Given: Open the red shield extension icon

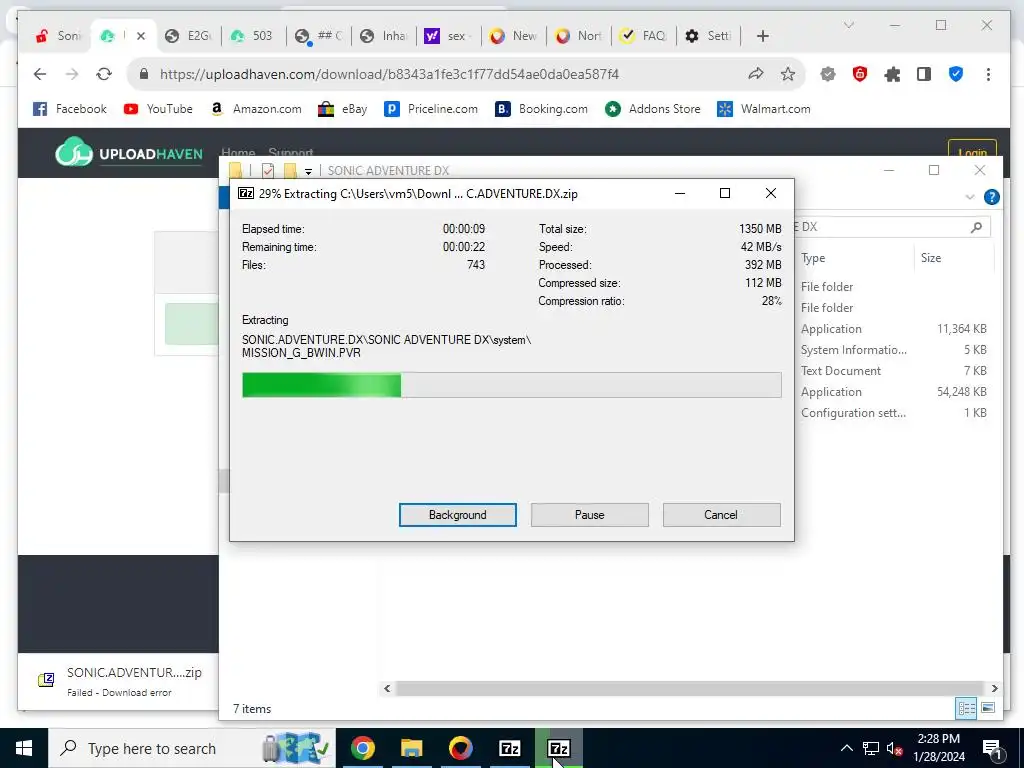Looking at the screenshot, I should coord(860,74).
